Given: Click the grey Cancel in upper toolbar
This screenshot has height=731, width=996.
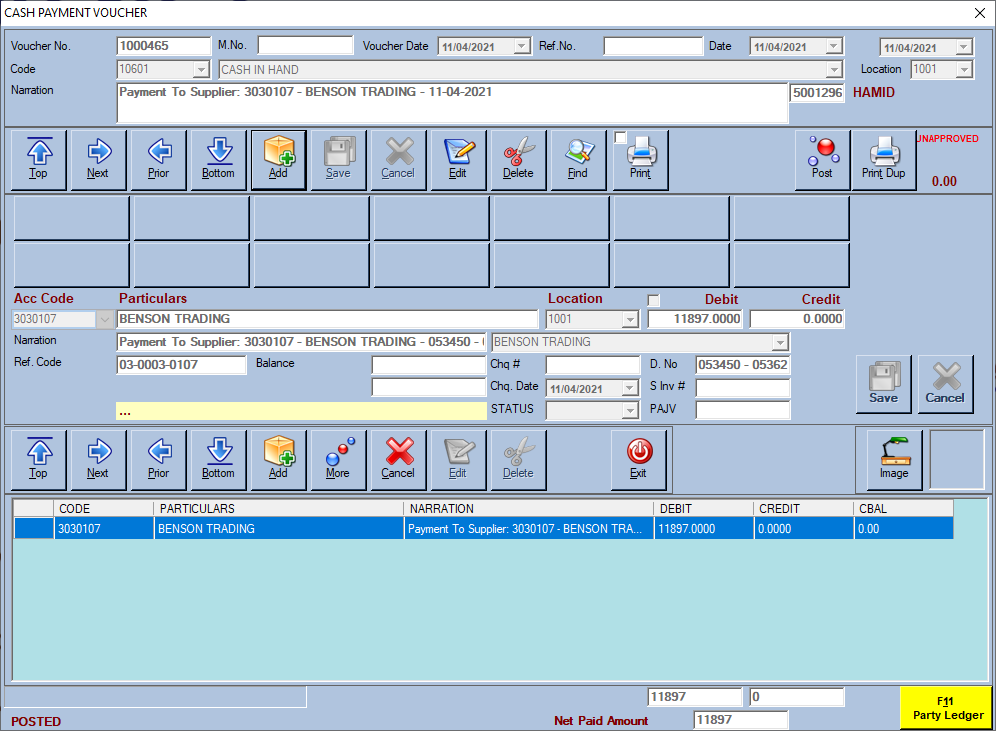Looking at the screenshot, I should [x=398, y=160].
